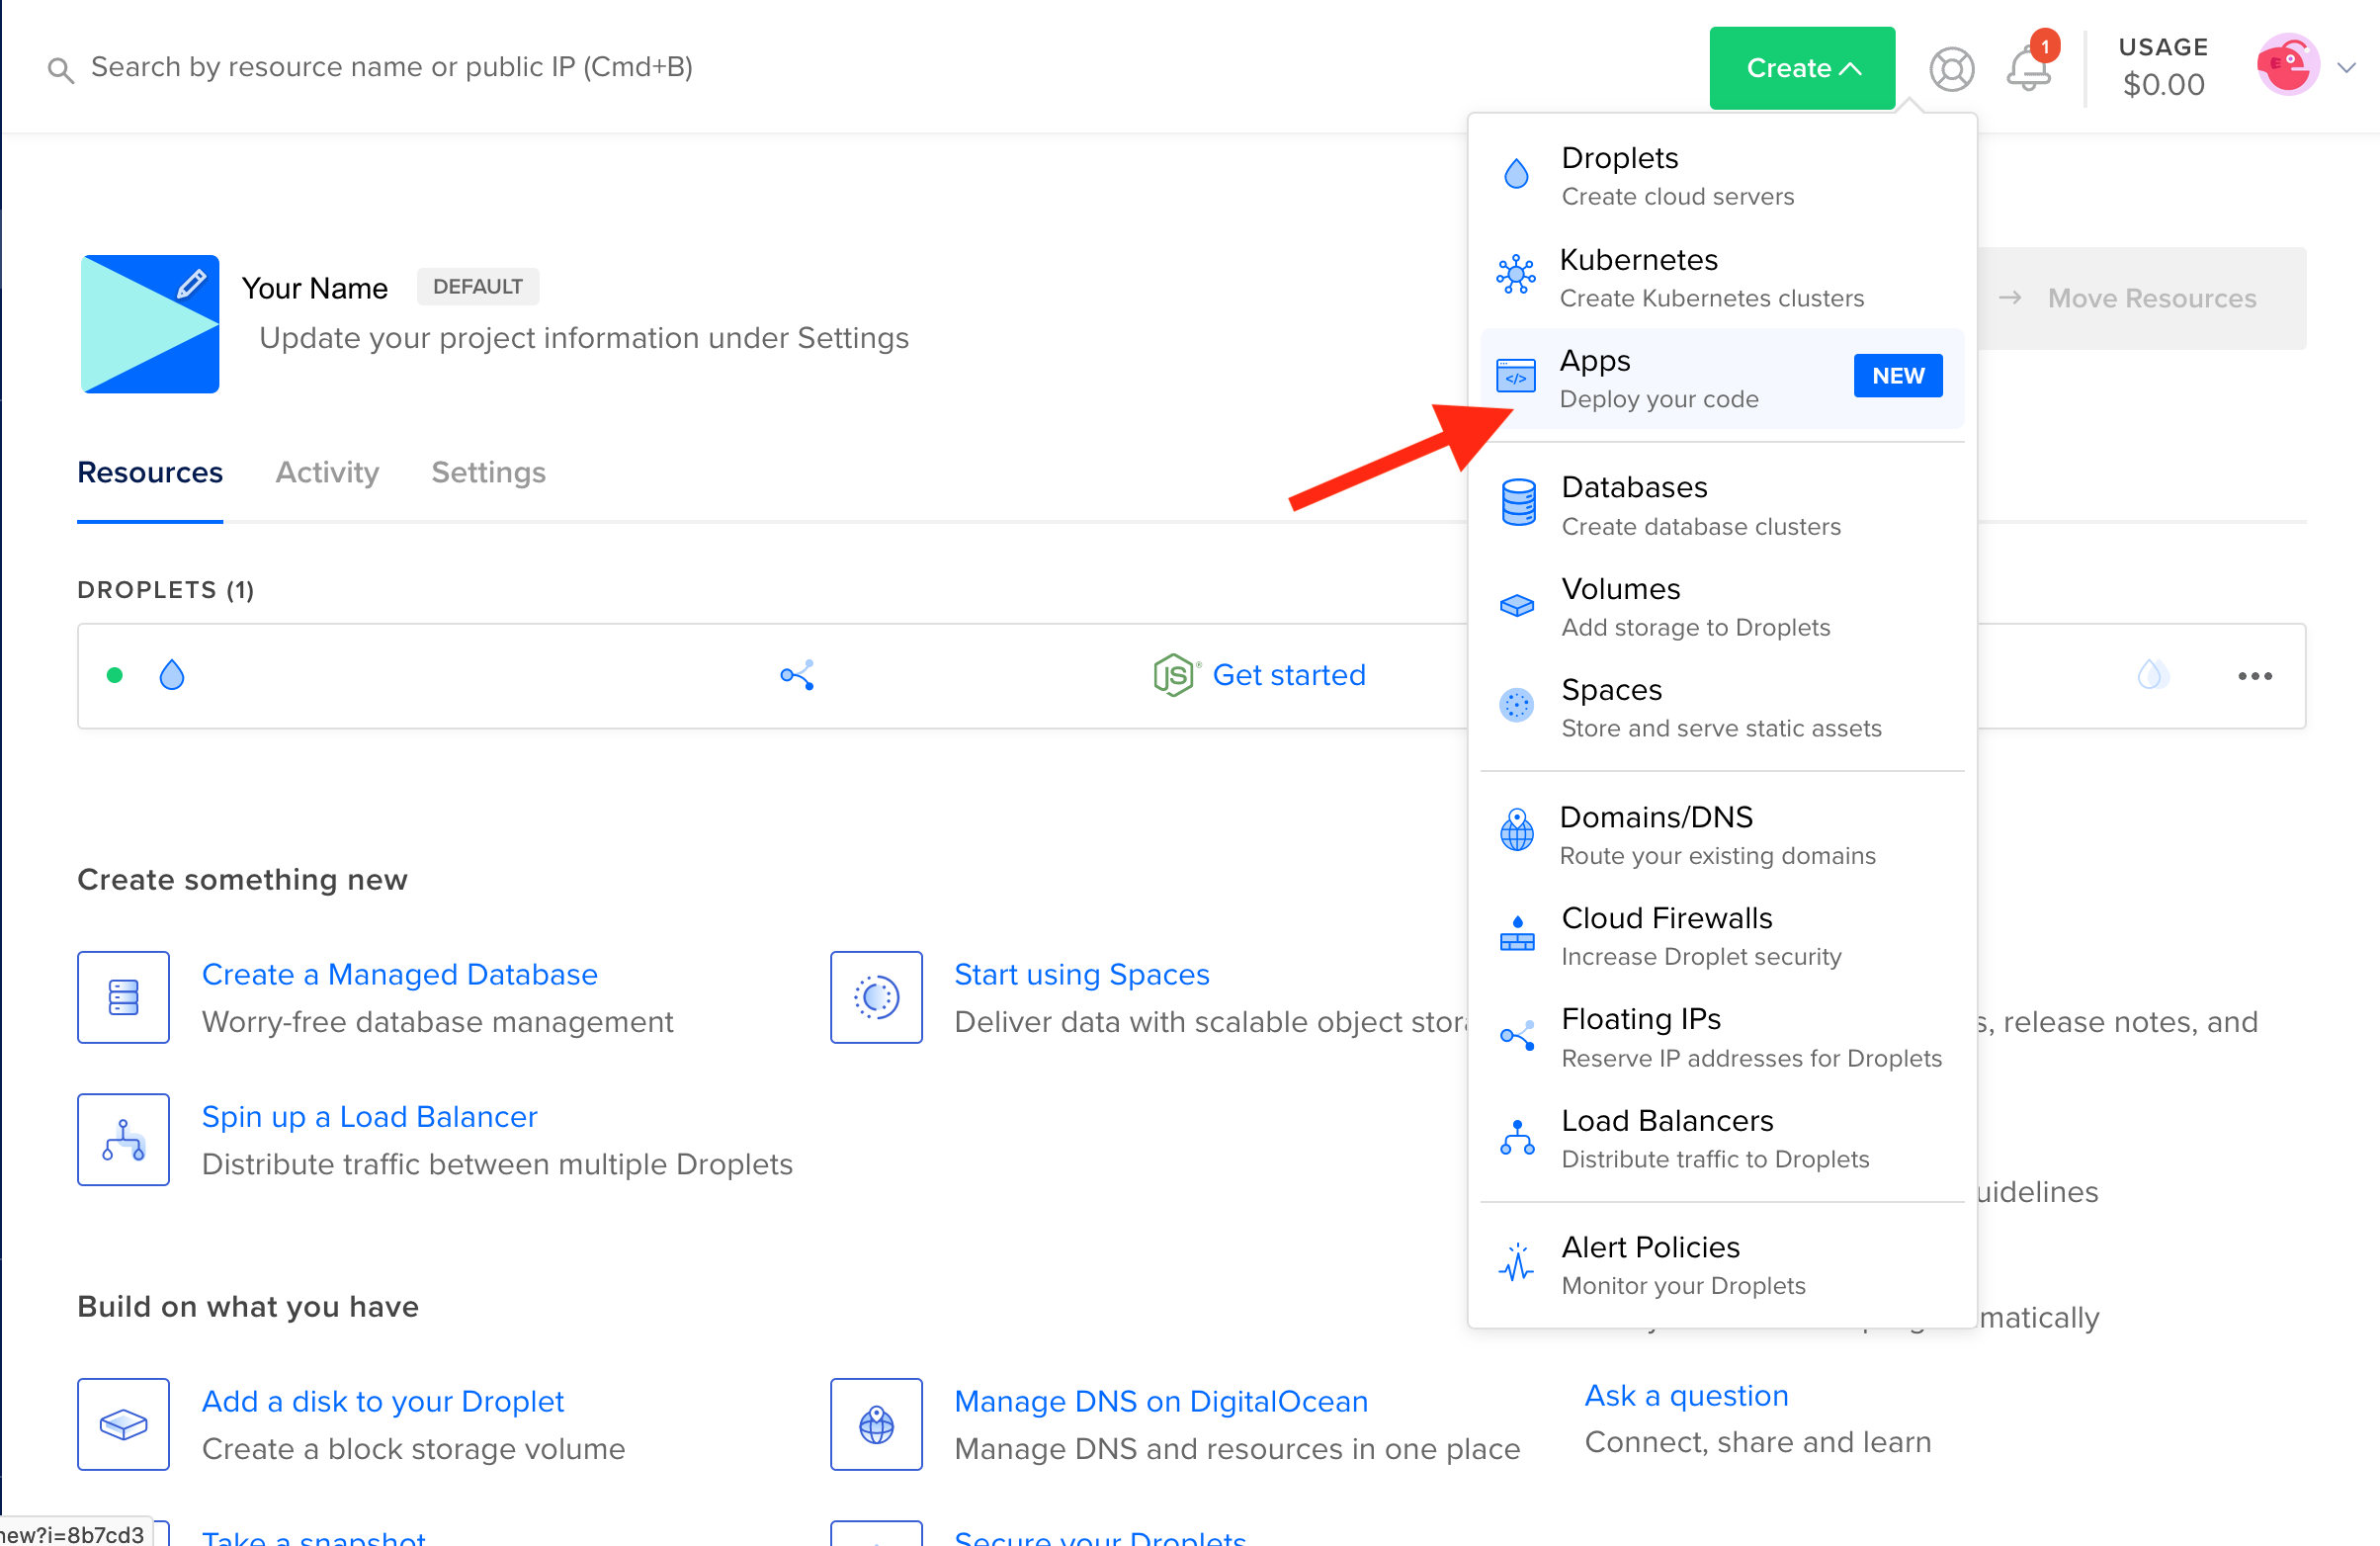Switch to the Resources tab

[150, 472]
